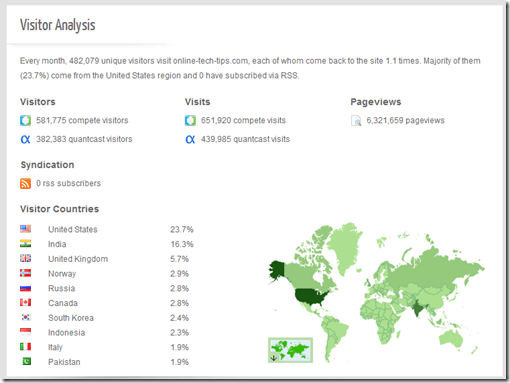Click the Indonesia country name
This screenshot has width=510, height=383.
coord(66,332)
